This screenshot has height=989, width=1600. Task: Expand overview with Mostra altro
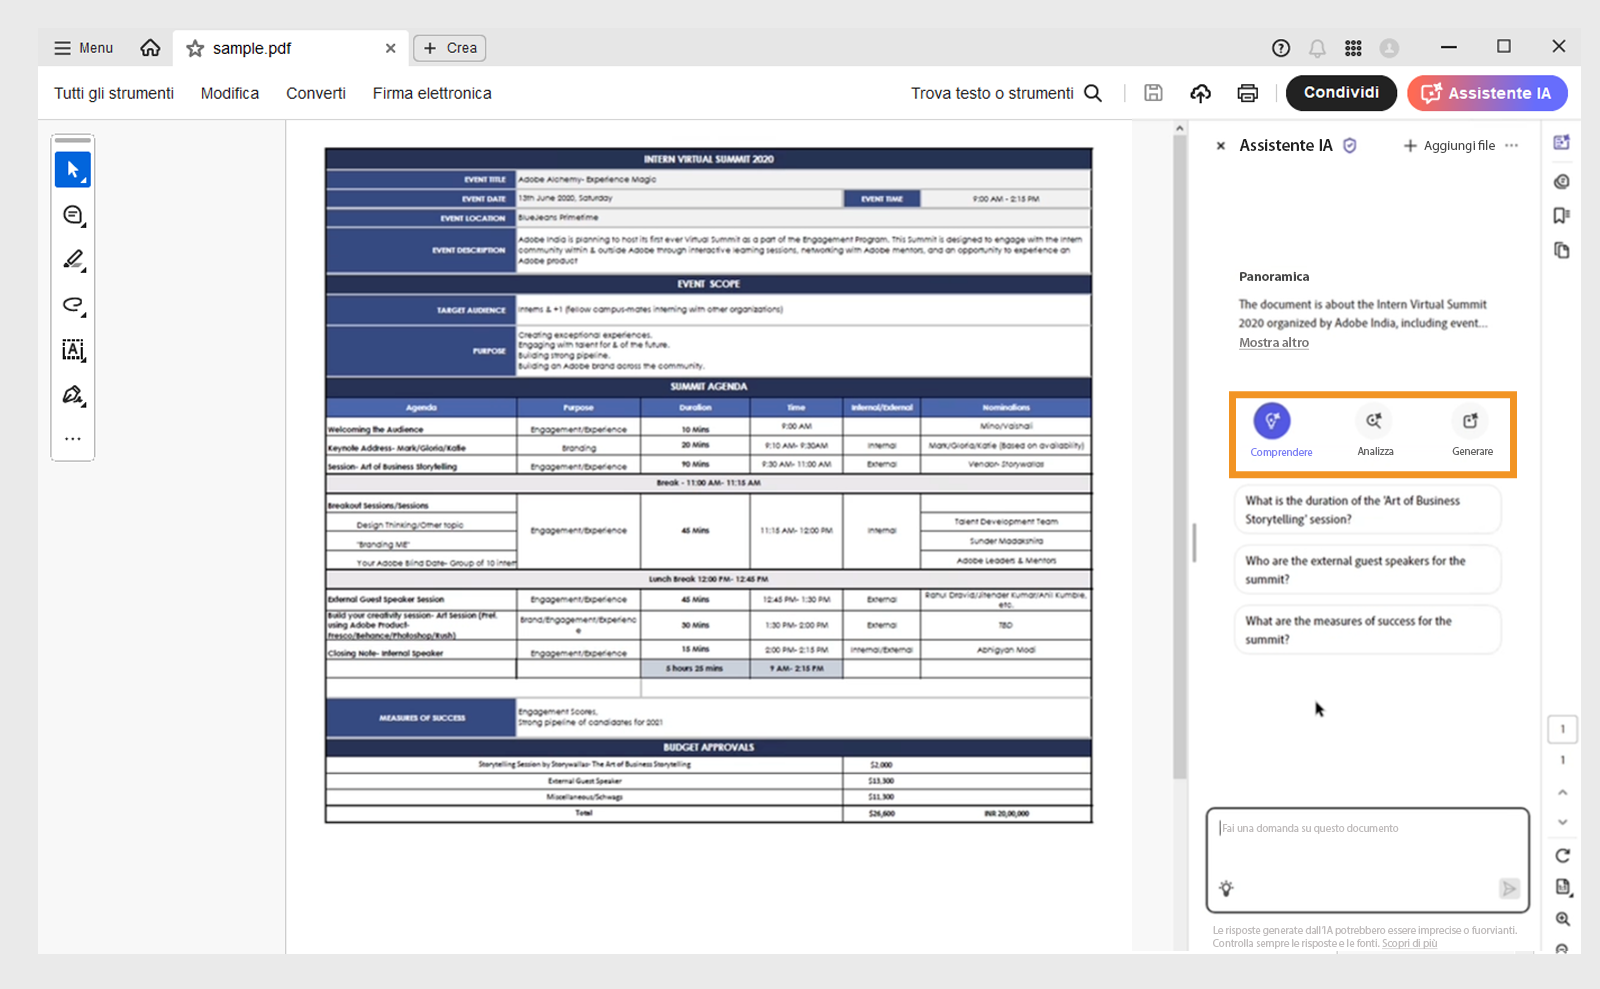1273,343
